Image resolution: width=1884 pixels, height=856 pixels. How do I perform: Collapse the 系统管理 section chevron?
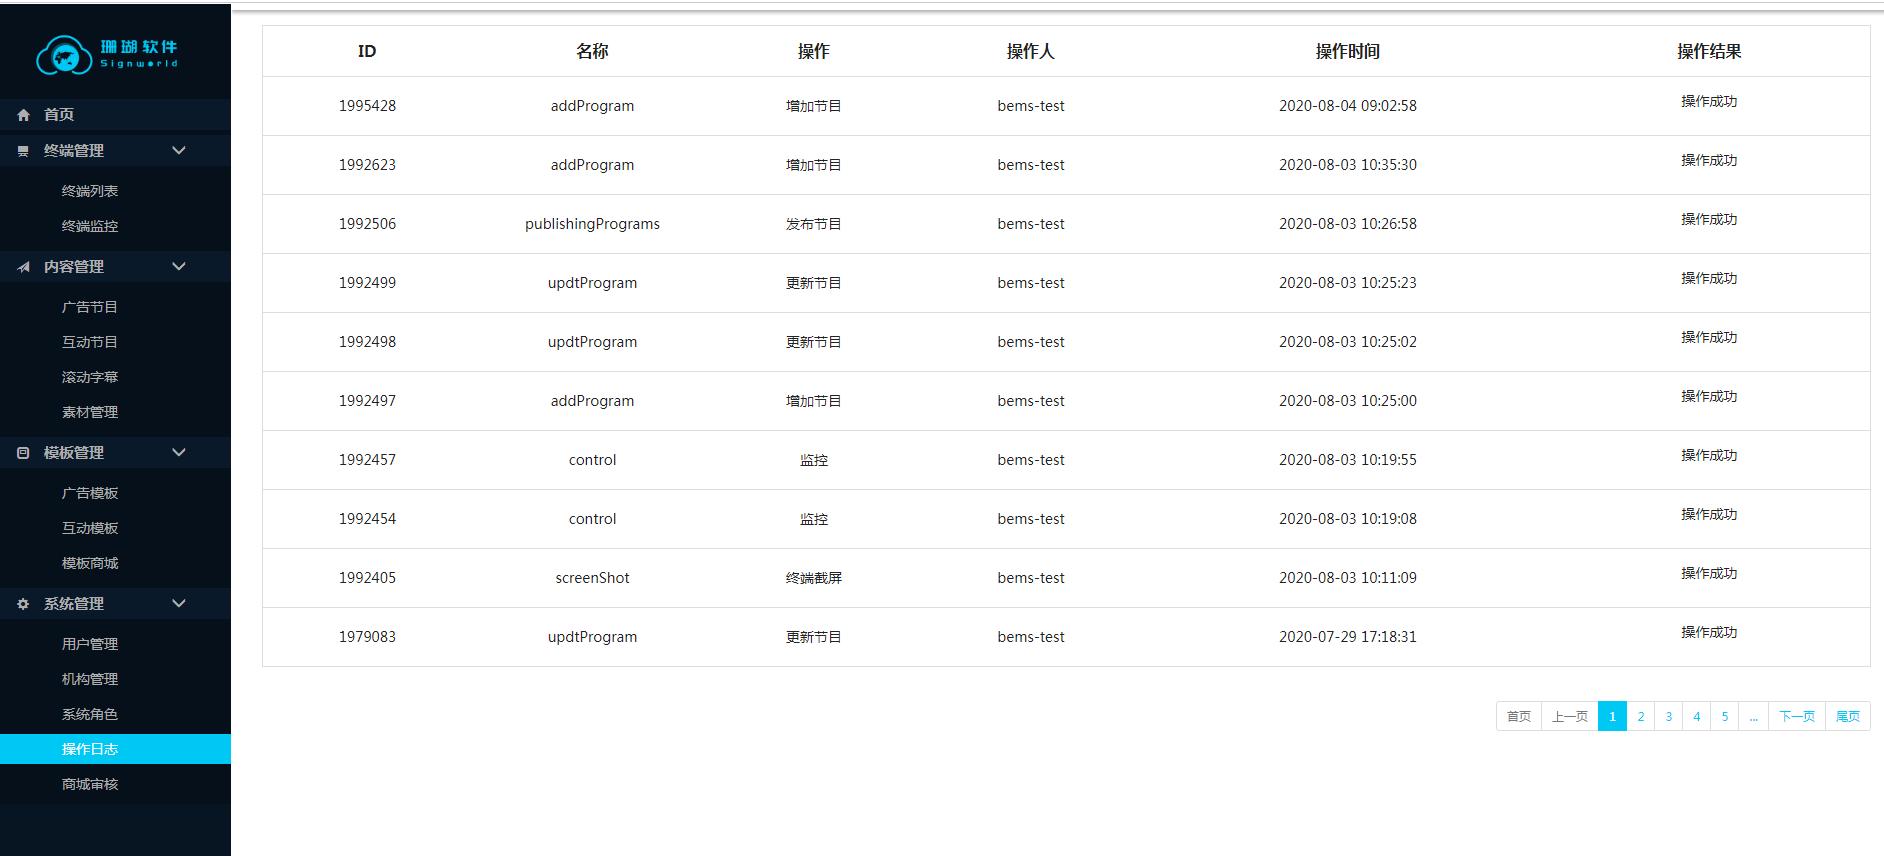click(x=179, y=604)
